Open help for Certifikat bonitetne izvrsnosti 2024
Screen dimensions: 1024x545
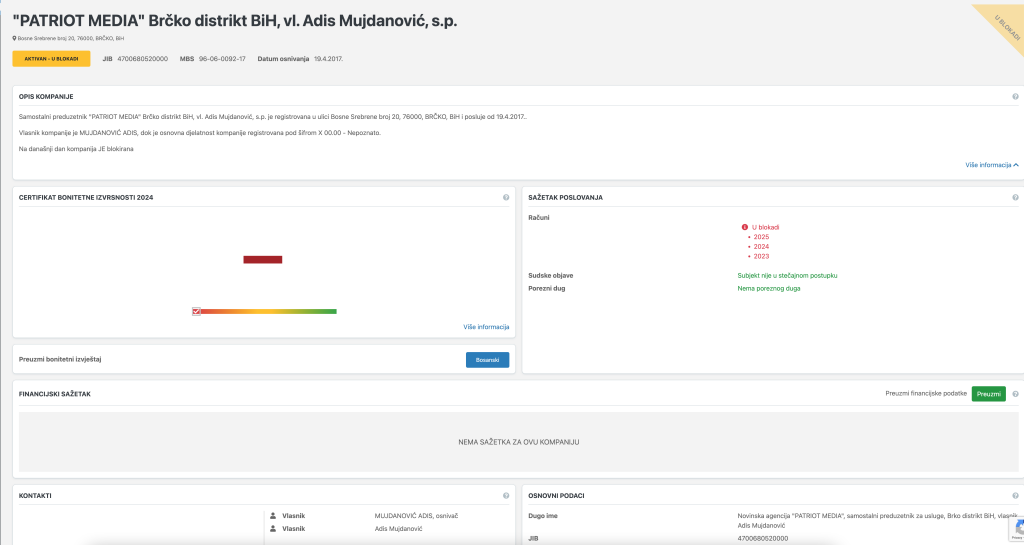[x=506, y=198]
